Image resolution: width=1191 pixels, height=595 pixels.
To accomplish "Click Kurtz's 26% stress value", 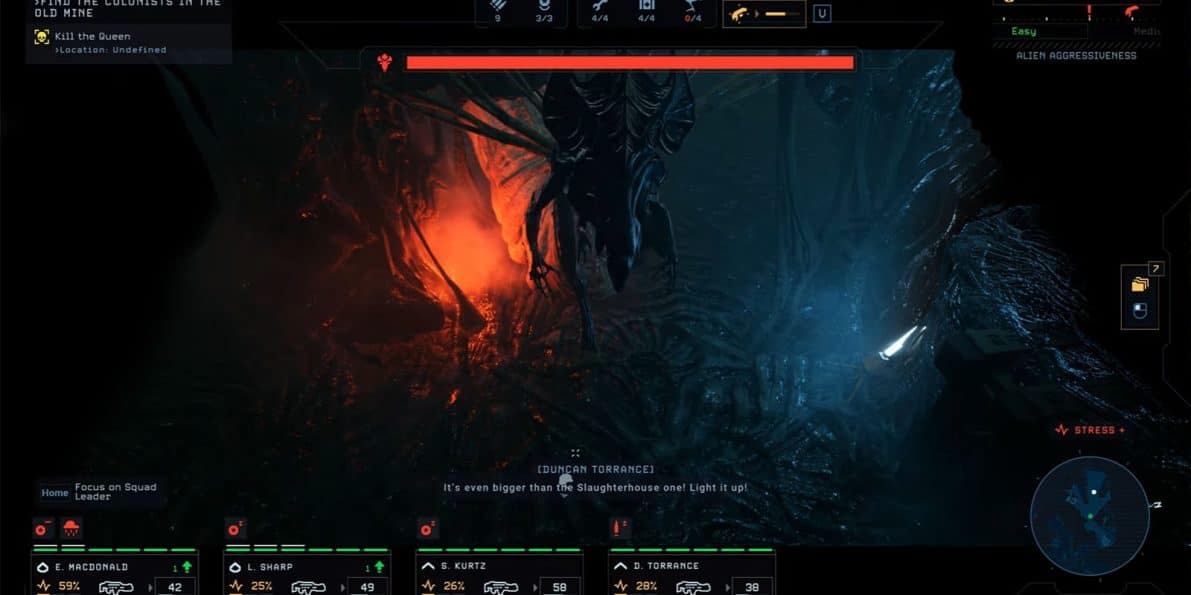I will click(x=453, y=586).
